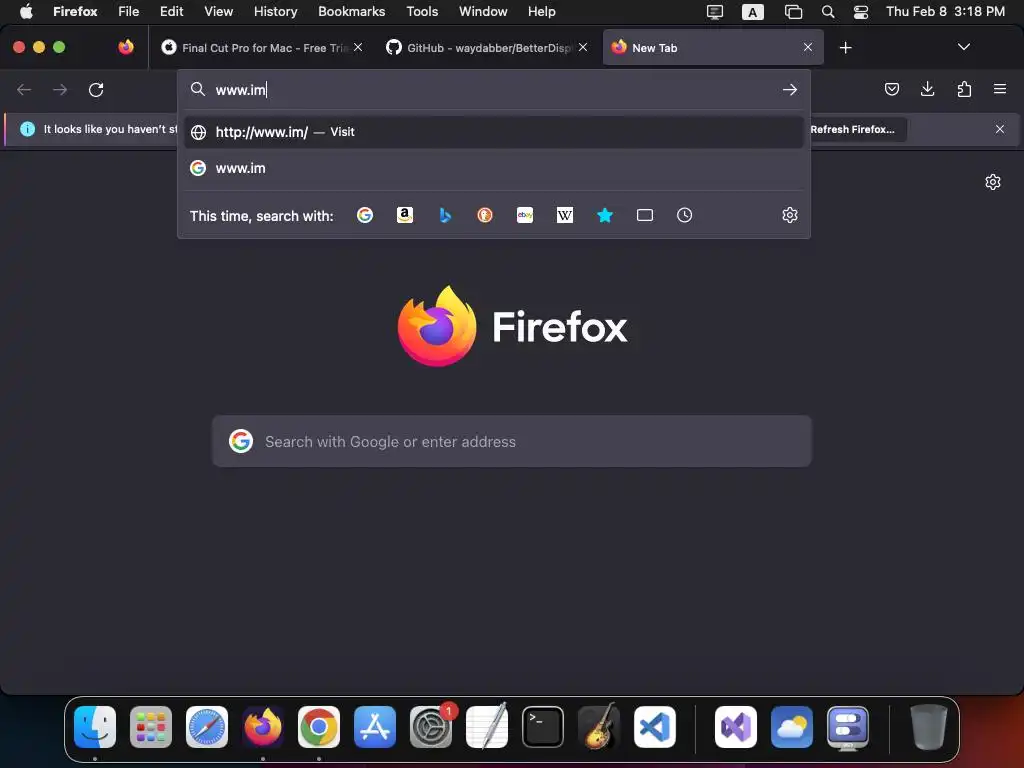The height and width of the screenshot is (768, 1024).
Task: Open the Bookmarks menu
Action: pyautogui.click(x=351, y=11)
